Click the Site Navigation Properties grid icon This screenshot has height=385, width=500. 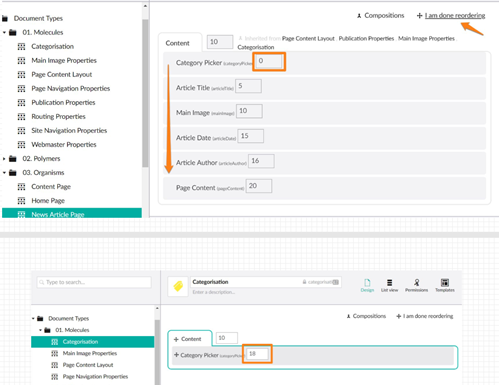click(x=21, y=130)
